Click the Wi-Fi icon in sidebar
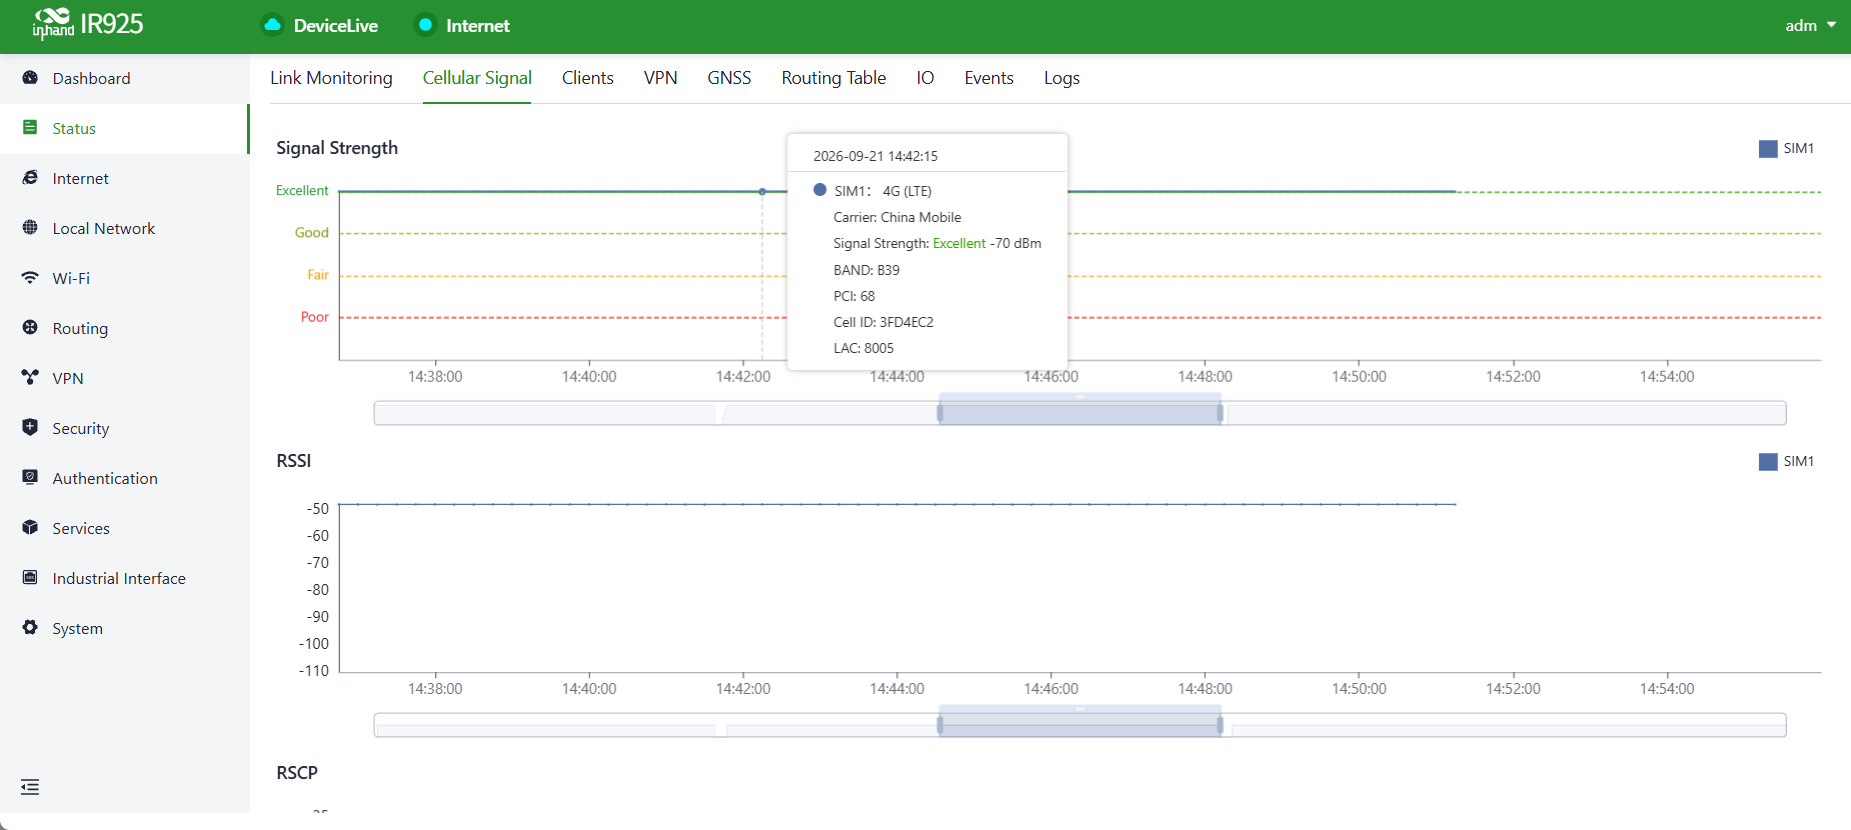The image size is (1851, 830). (30, 278)
